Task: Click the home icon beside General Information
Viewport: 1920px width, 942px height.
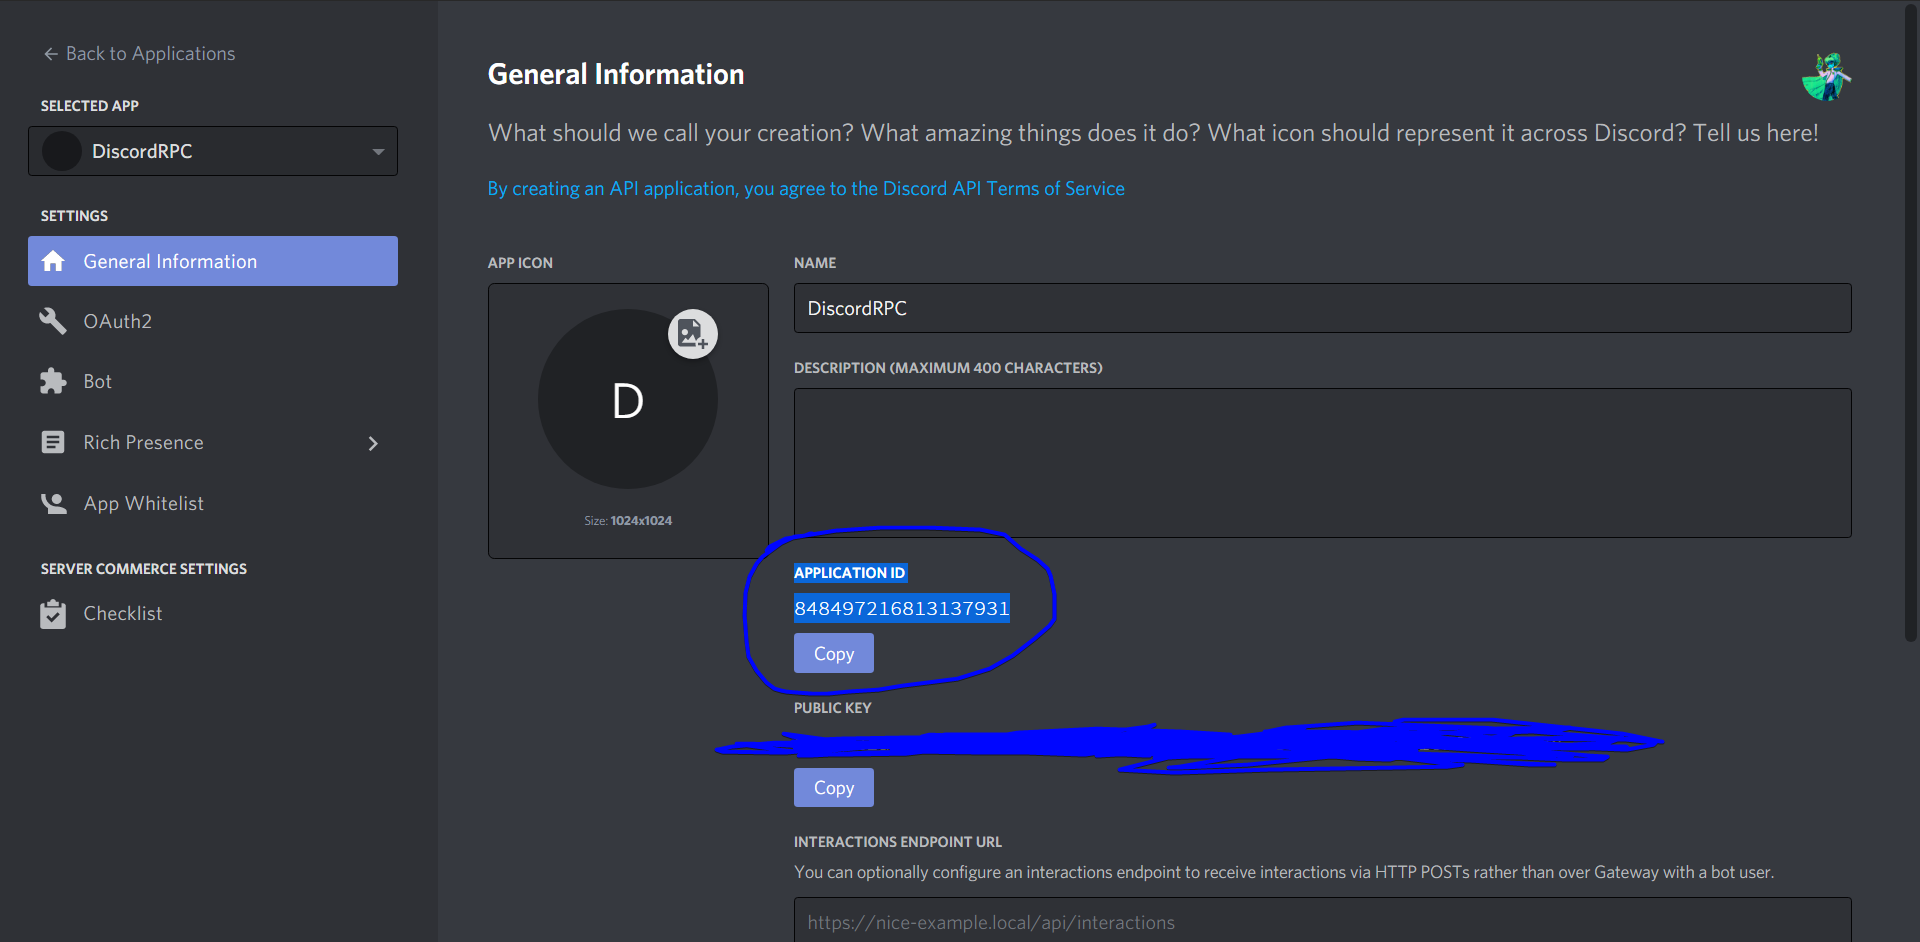Action: (x=53, y=261)
